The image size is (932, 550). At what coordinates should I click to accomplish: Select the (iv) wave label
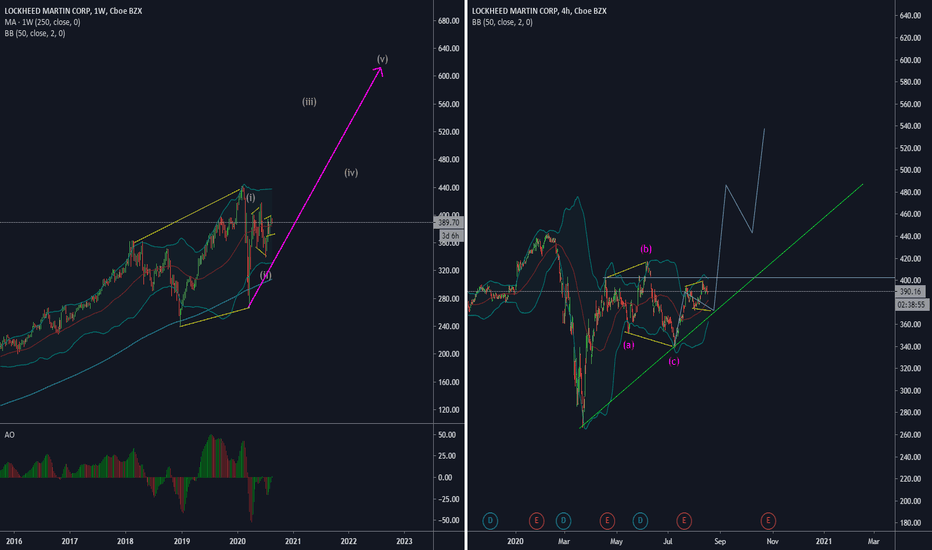351,172
